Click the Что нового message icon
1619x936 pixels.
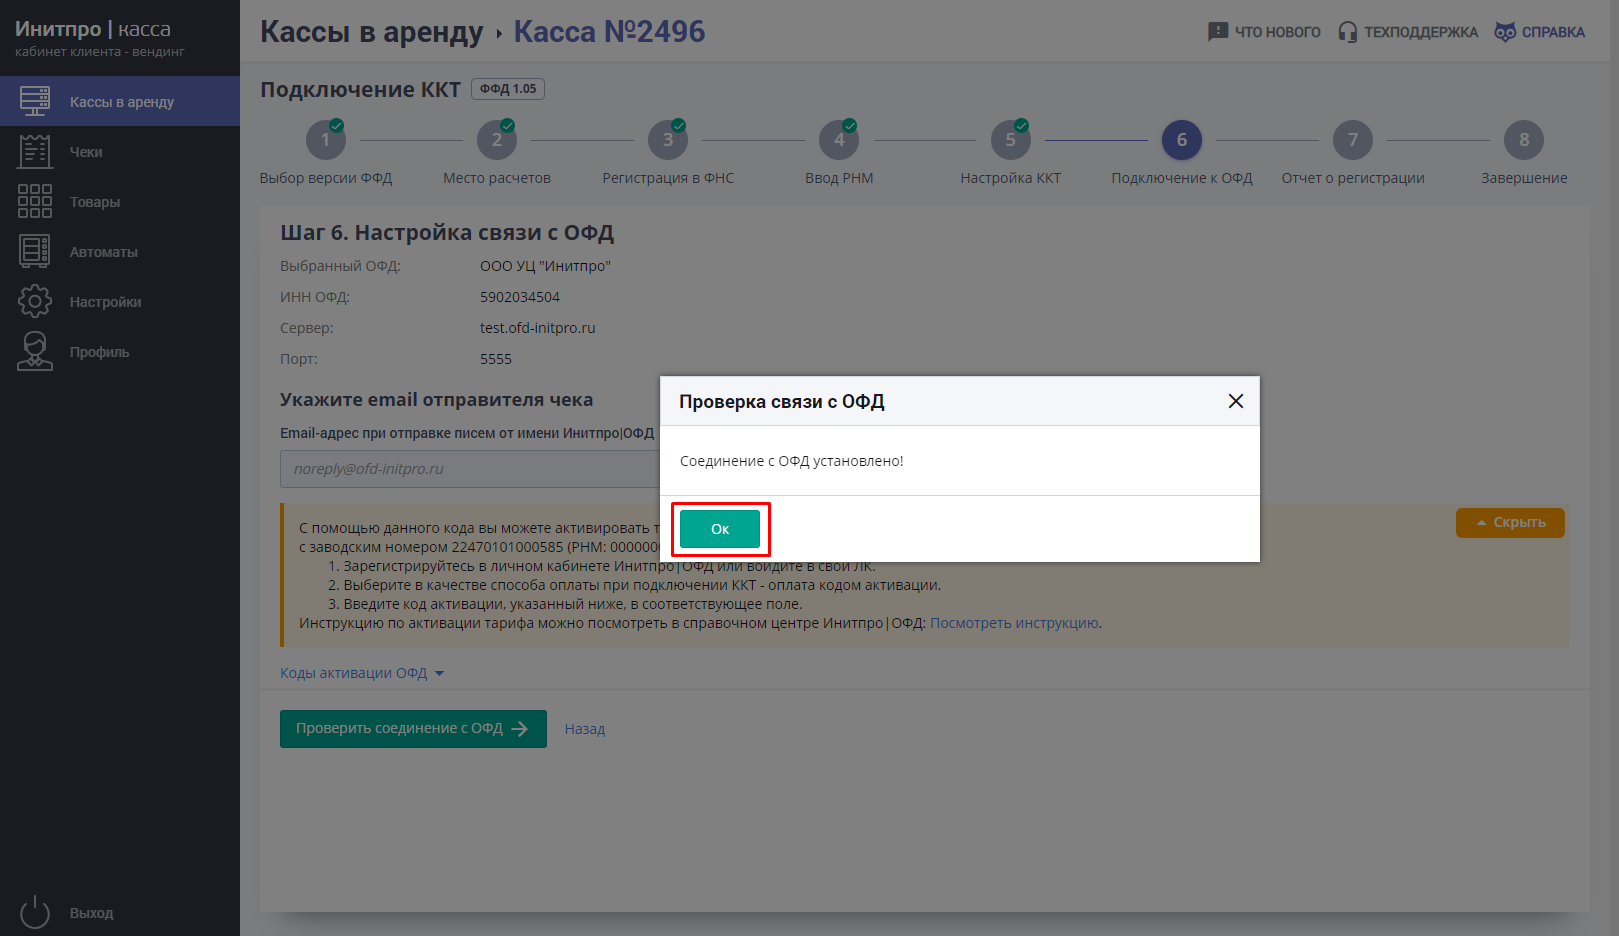(1217, 32)
